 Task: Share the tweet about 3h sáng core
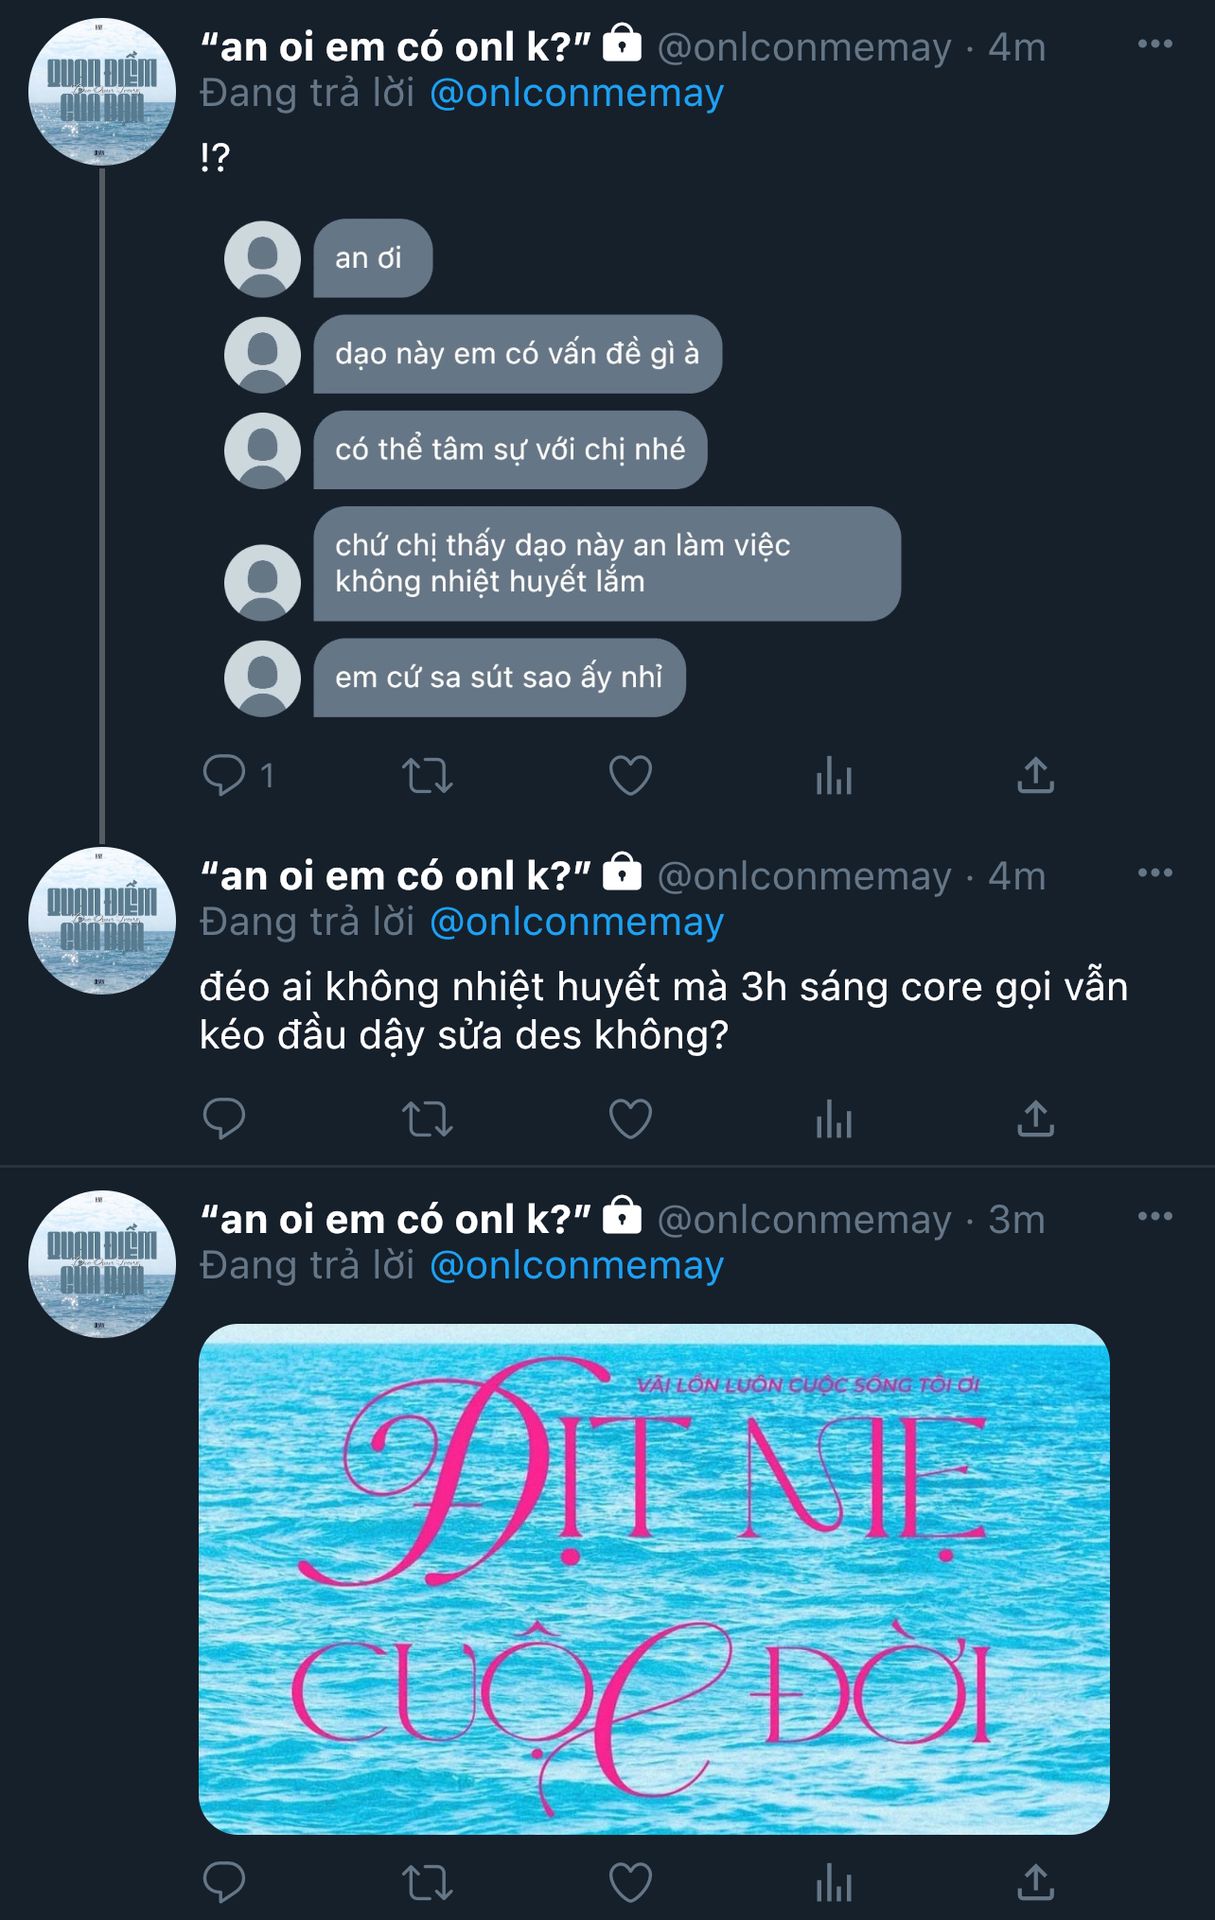point(1036,1118)
